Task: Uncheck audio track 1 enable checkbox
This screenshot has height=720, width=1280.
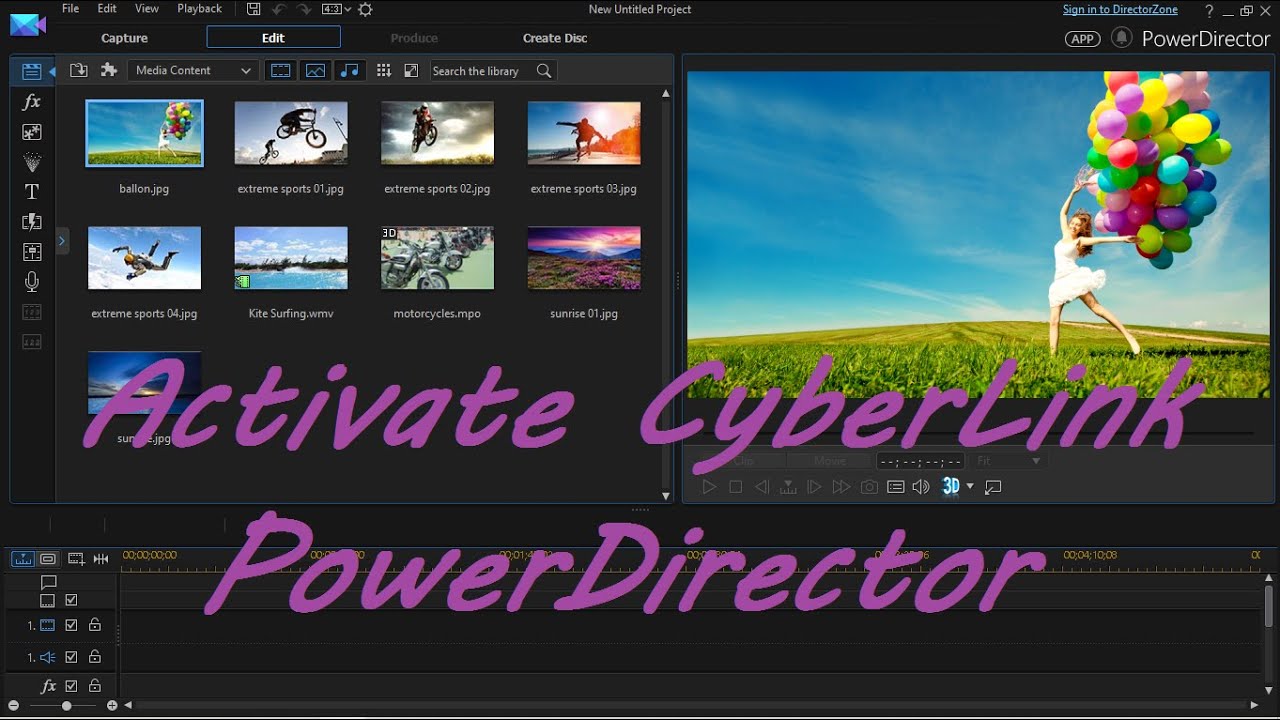Action: (71, 657)
